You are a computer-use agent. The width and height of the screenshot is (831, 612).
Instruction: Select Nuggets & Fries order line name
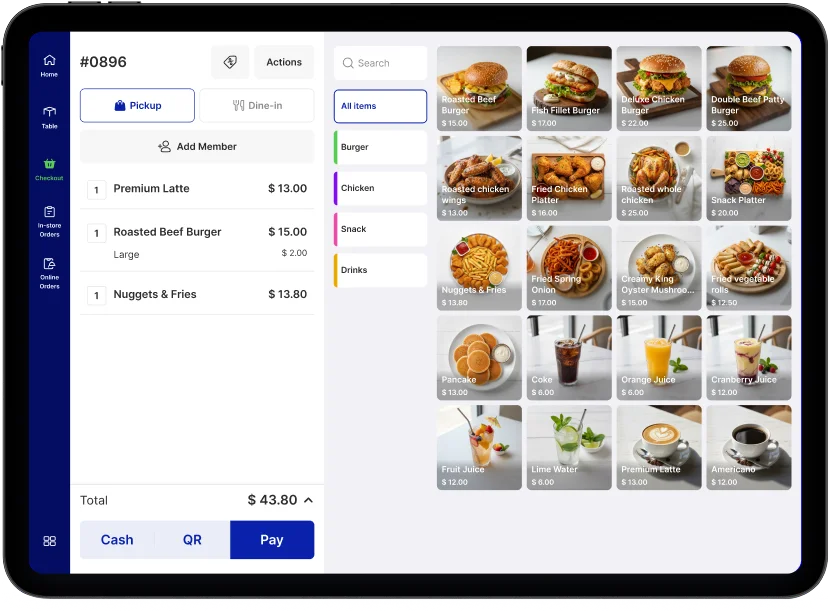[155, 294]
